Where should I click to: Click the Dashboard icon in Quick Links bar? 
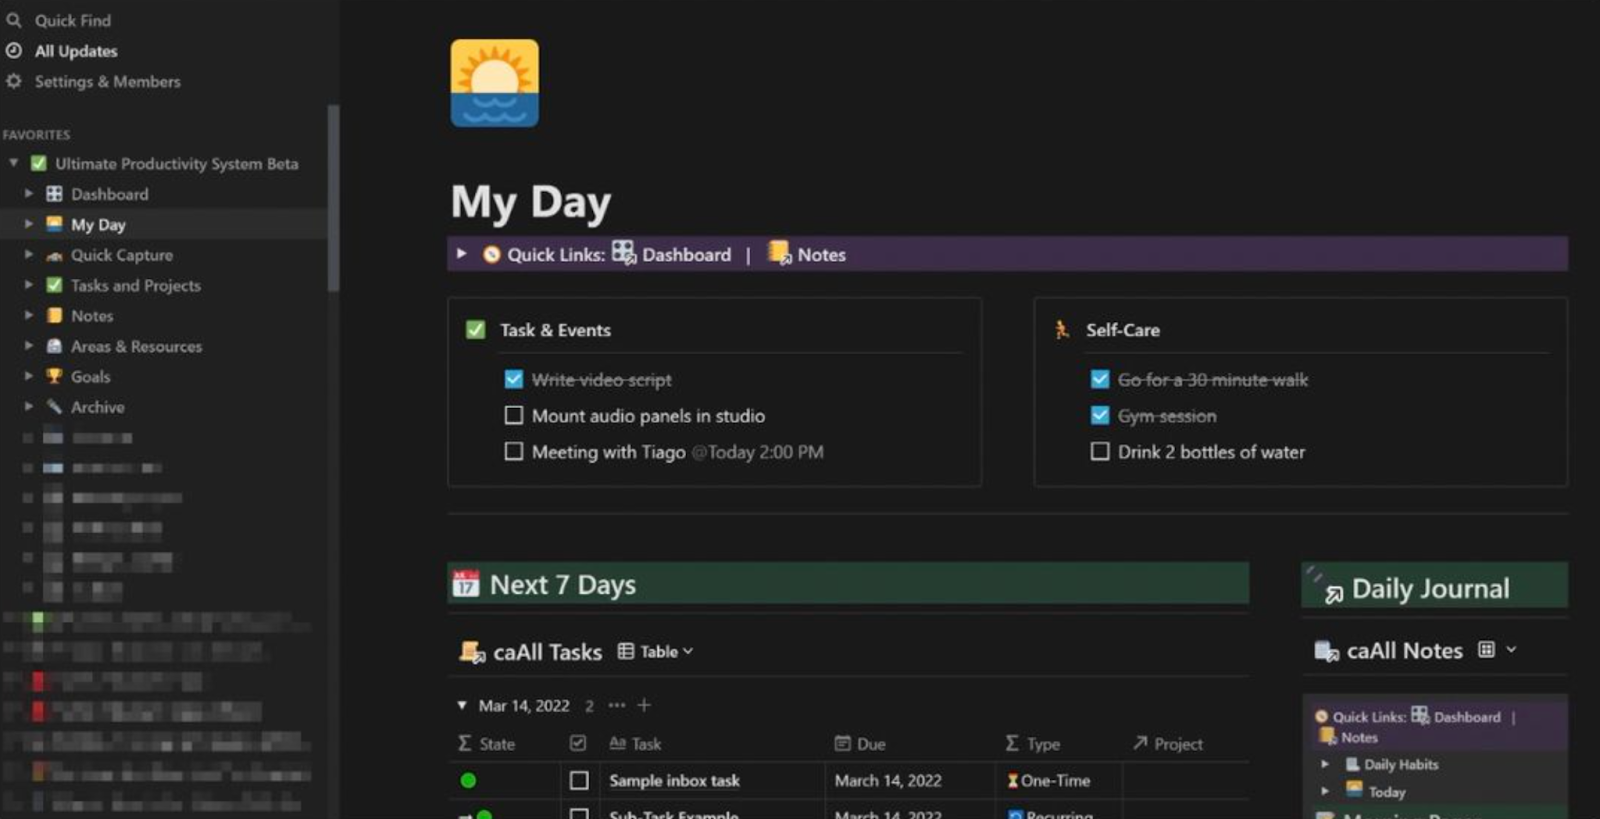[x=623, y=252]
